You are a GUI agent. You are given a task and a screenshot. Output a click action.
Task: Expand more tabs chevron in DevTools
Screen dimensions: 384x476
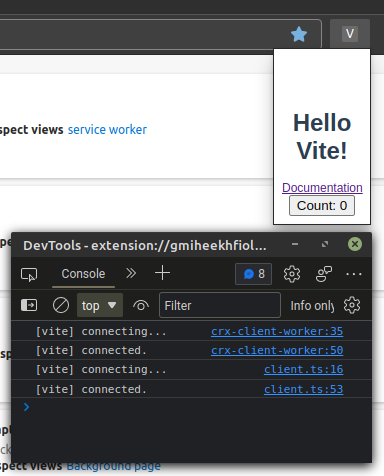tap(131, 273)
